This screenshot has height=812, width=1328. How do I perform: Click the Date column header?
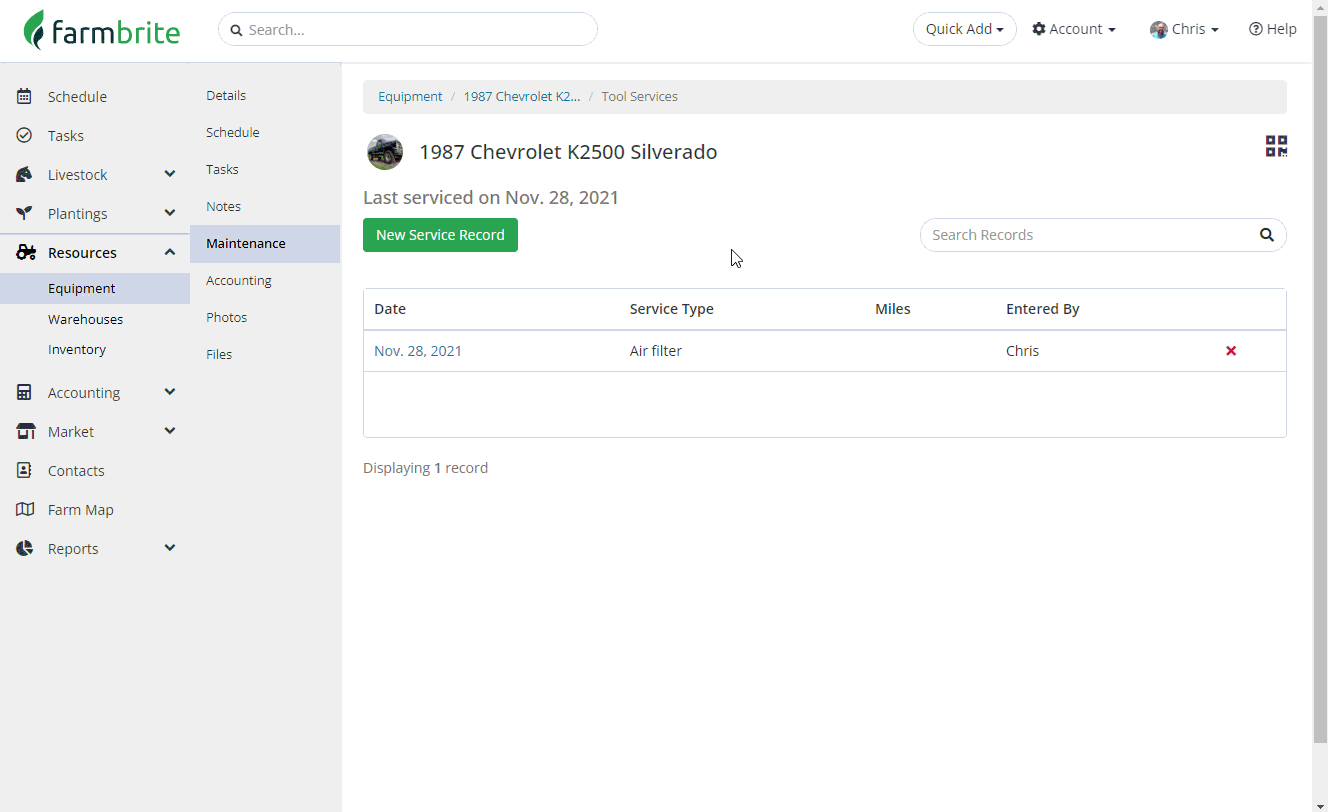(x=390, y=309)
